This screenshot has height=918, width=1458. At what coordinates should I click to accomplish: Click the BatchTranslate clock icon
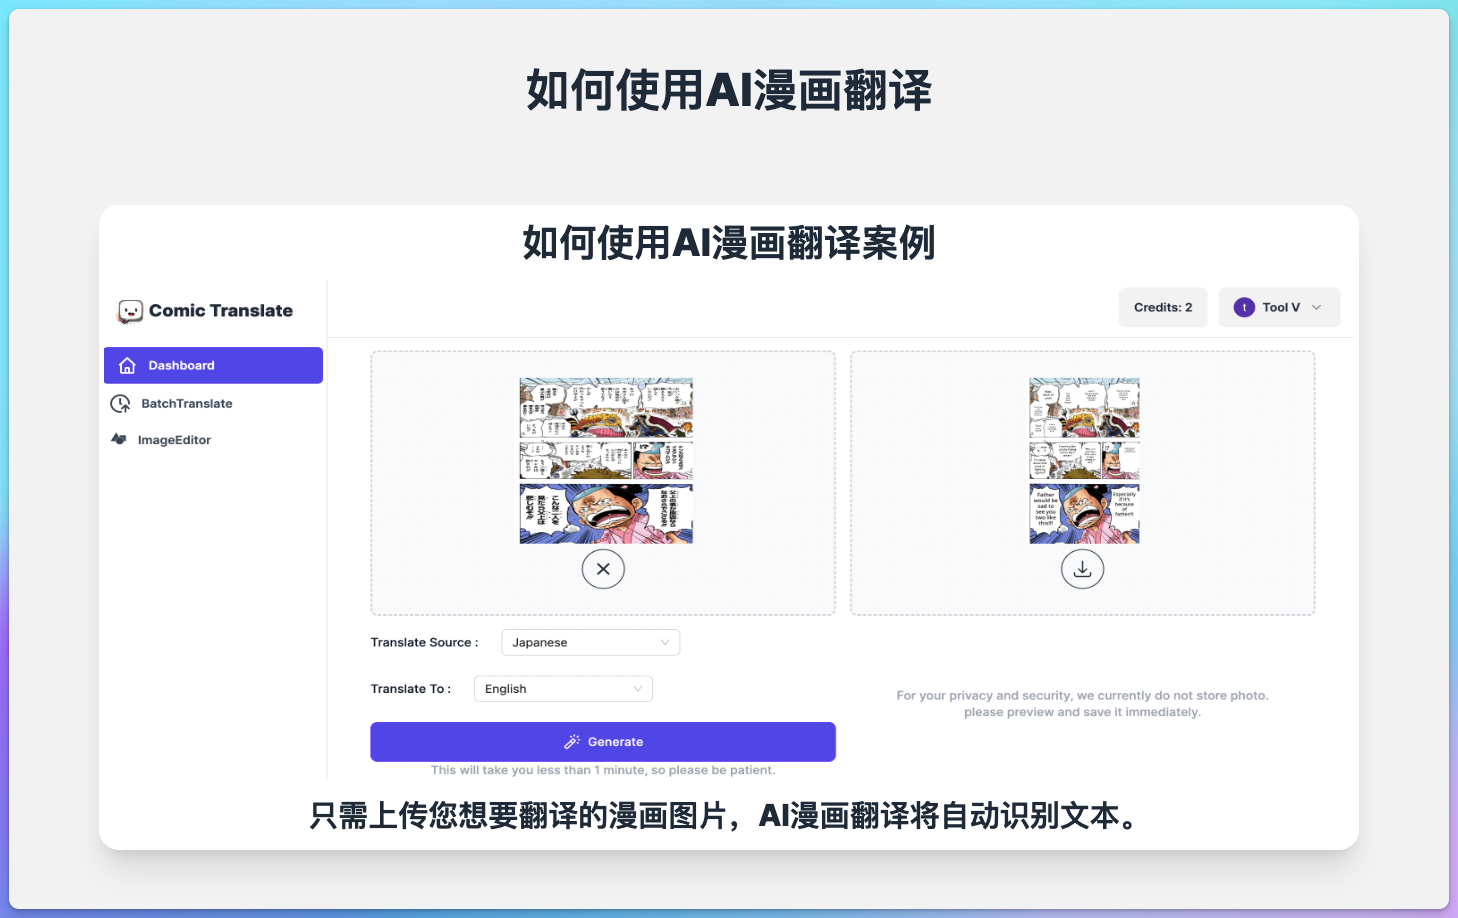point(120,403)
